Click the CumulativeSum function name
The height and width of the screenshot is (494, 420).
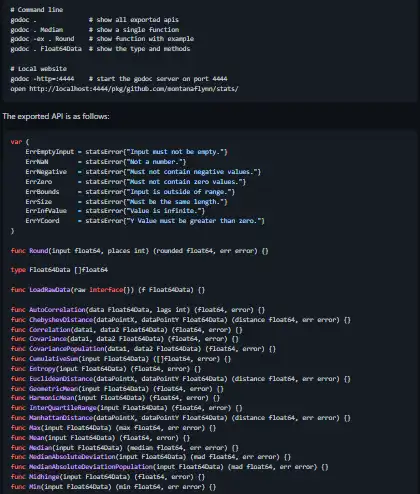[x=54, y=359]
